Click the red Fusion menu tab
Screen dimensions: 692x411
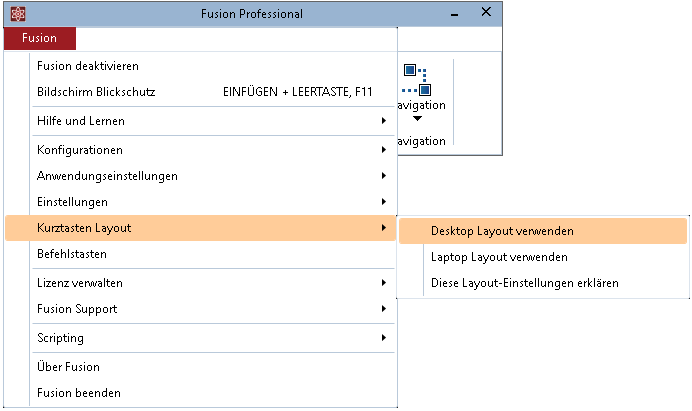39,38
